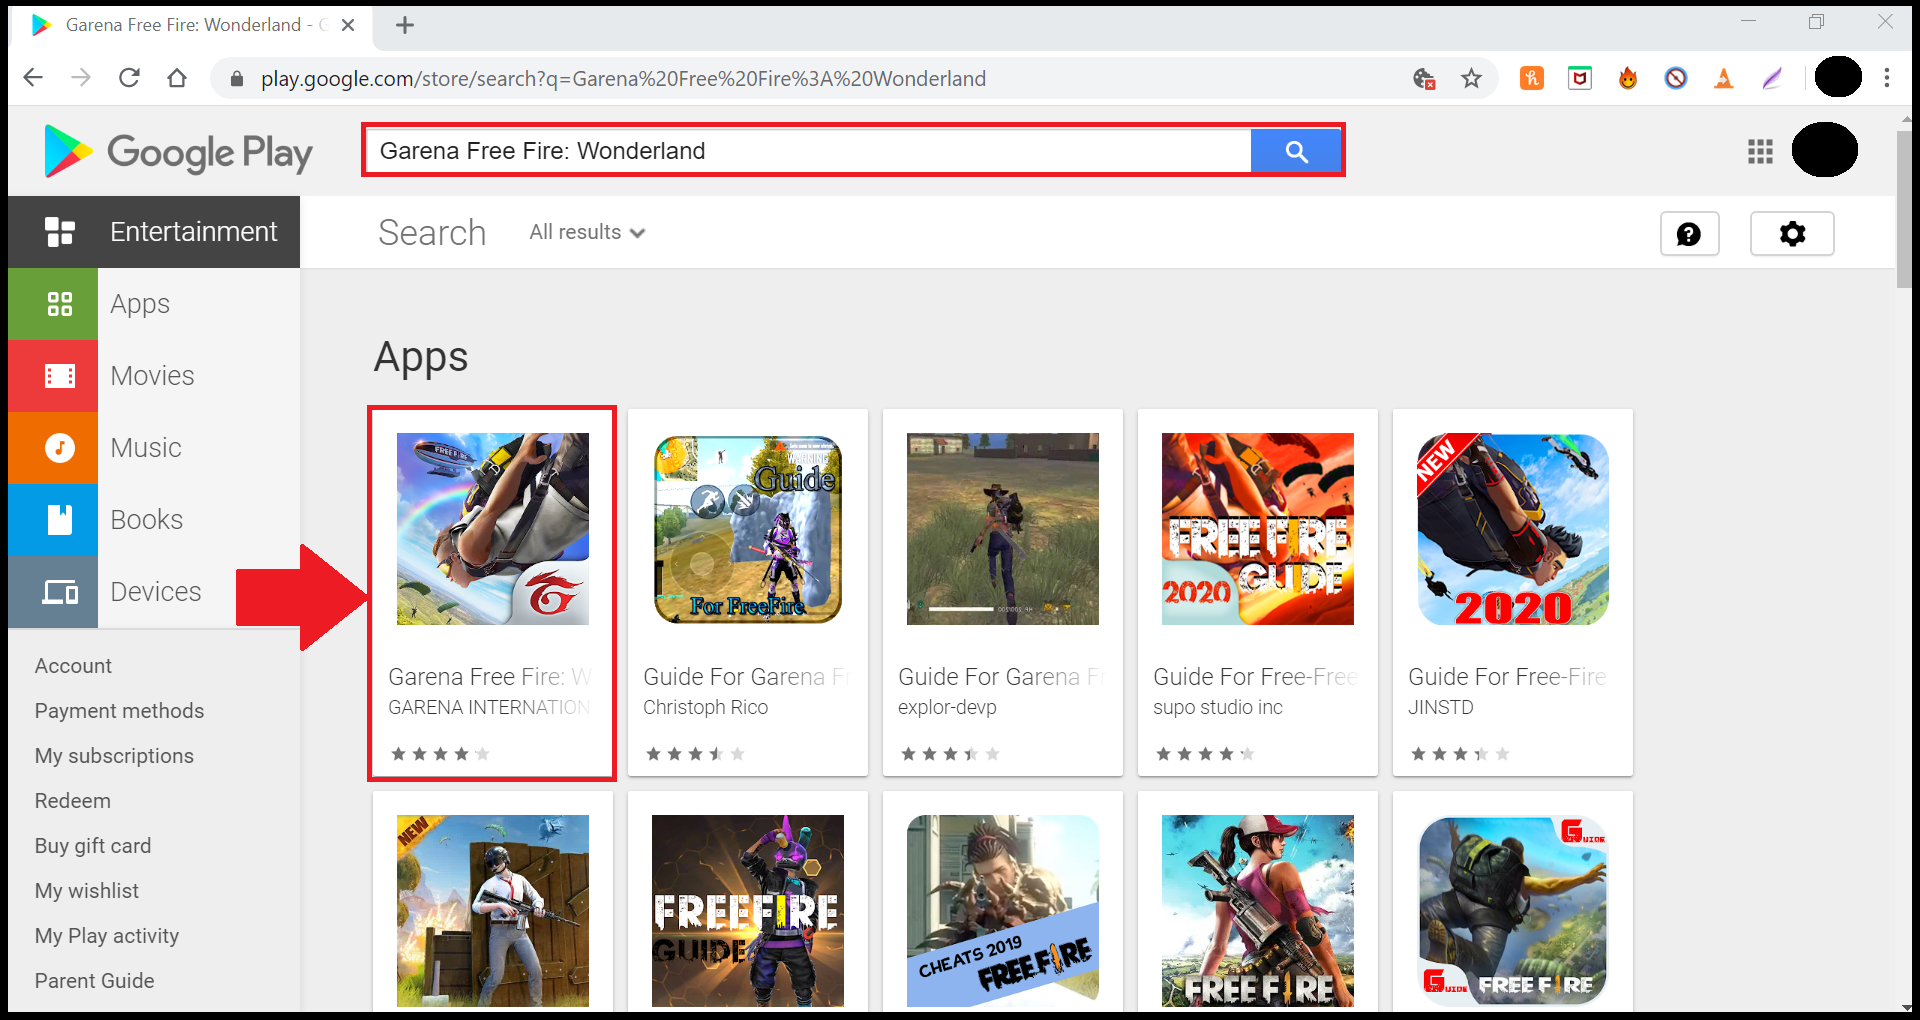Click the flame extension icon
Viewport: 1920px width, 1020px height.
(x=1628, y=78)
